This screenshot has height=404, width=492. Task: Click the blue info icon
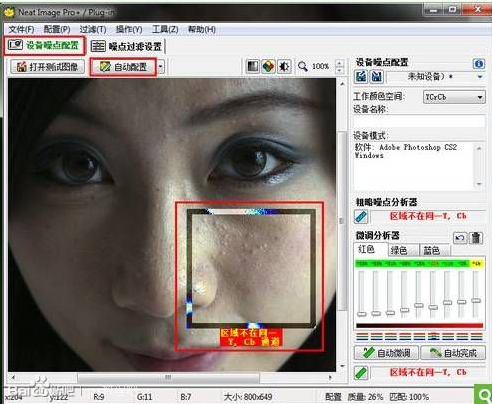tap(479, 63)
